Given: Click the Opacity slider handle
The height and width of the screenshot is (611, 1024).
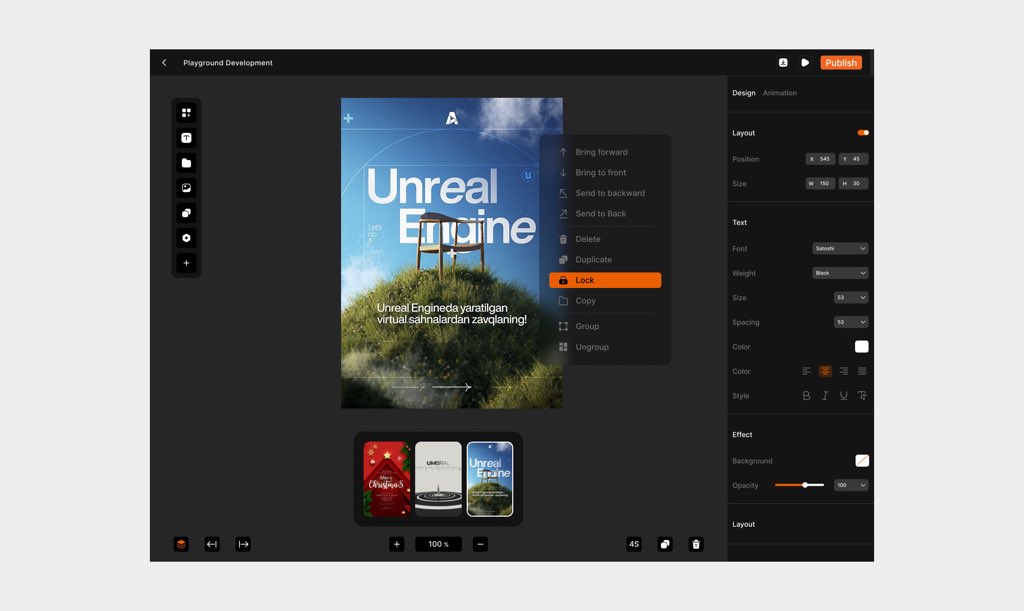Looking at the screenshot, I should (805, 485).
